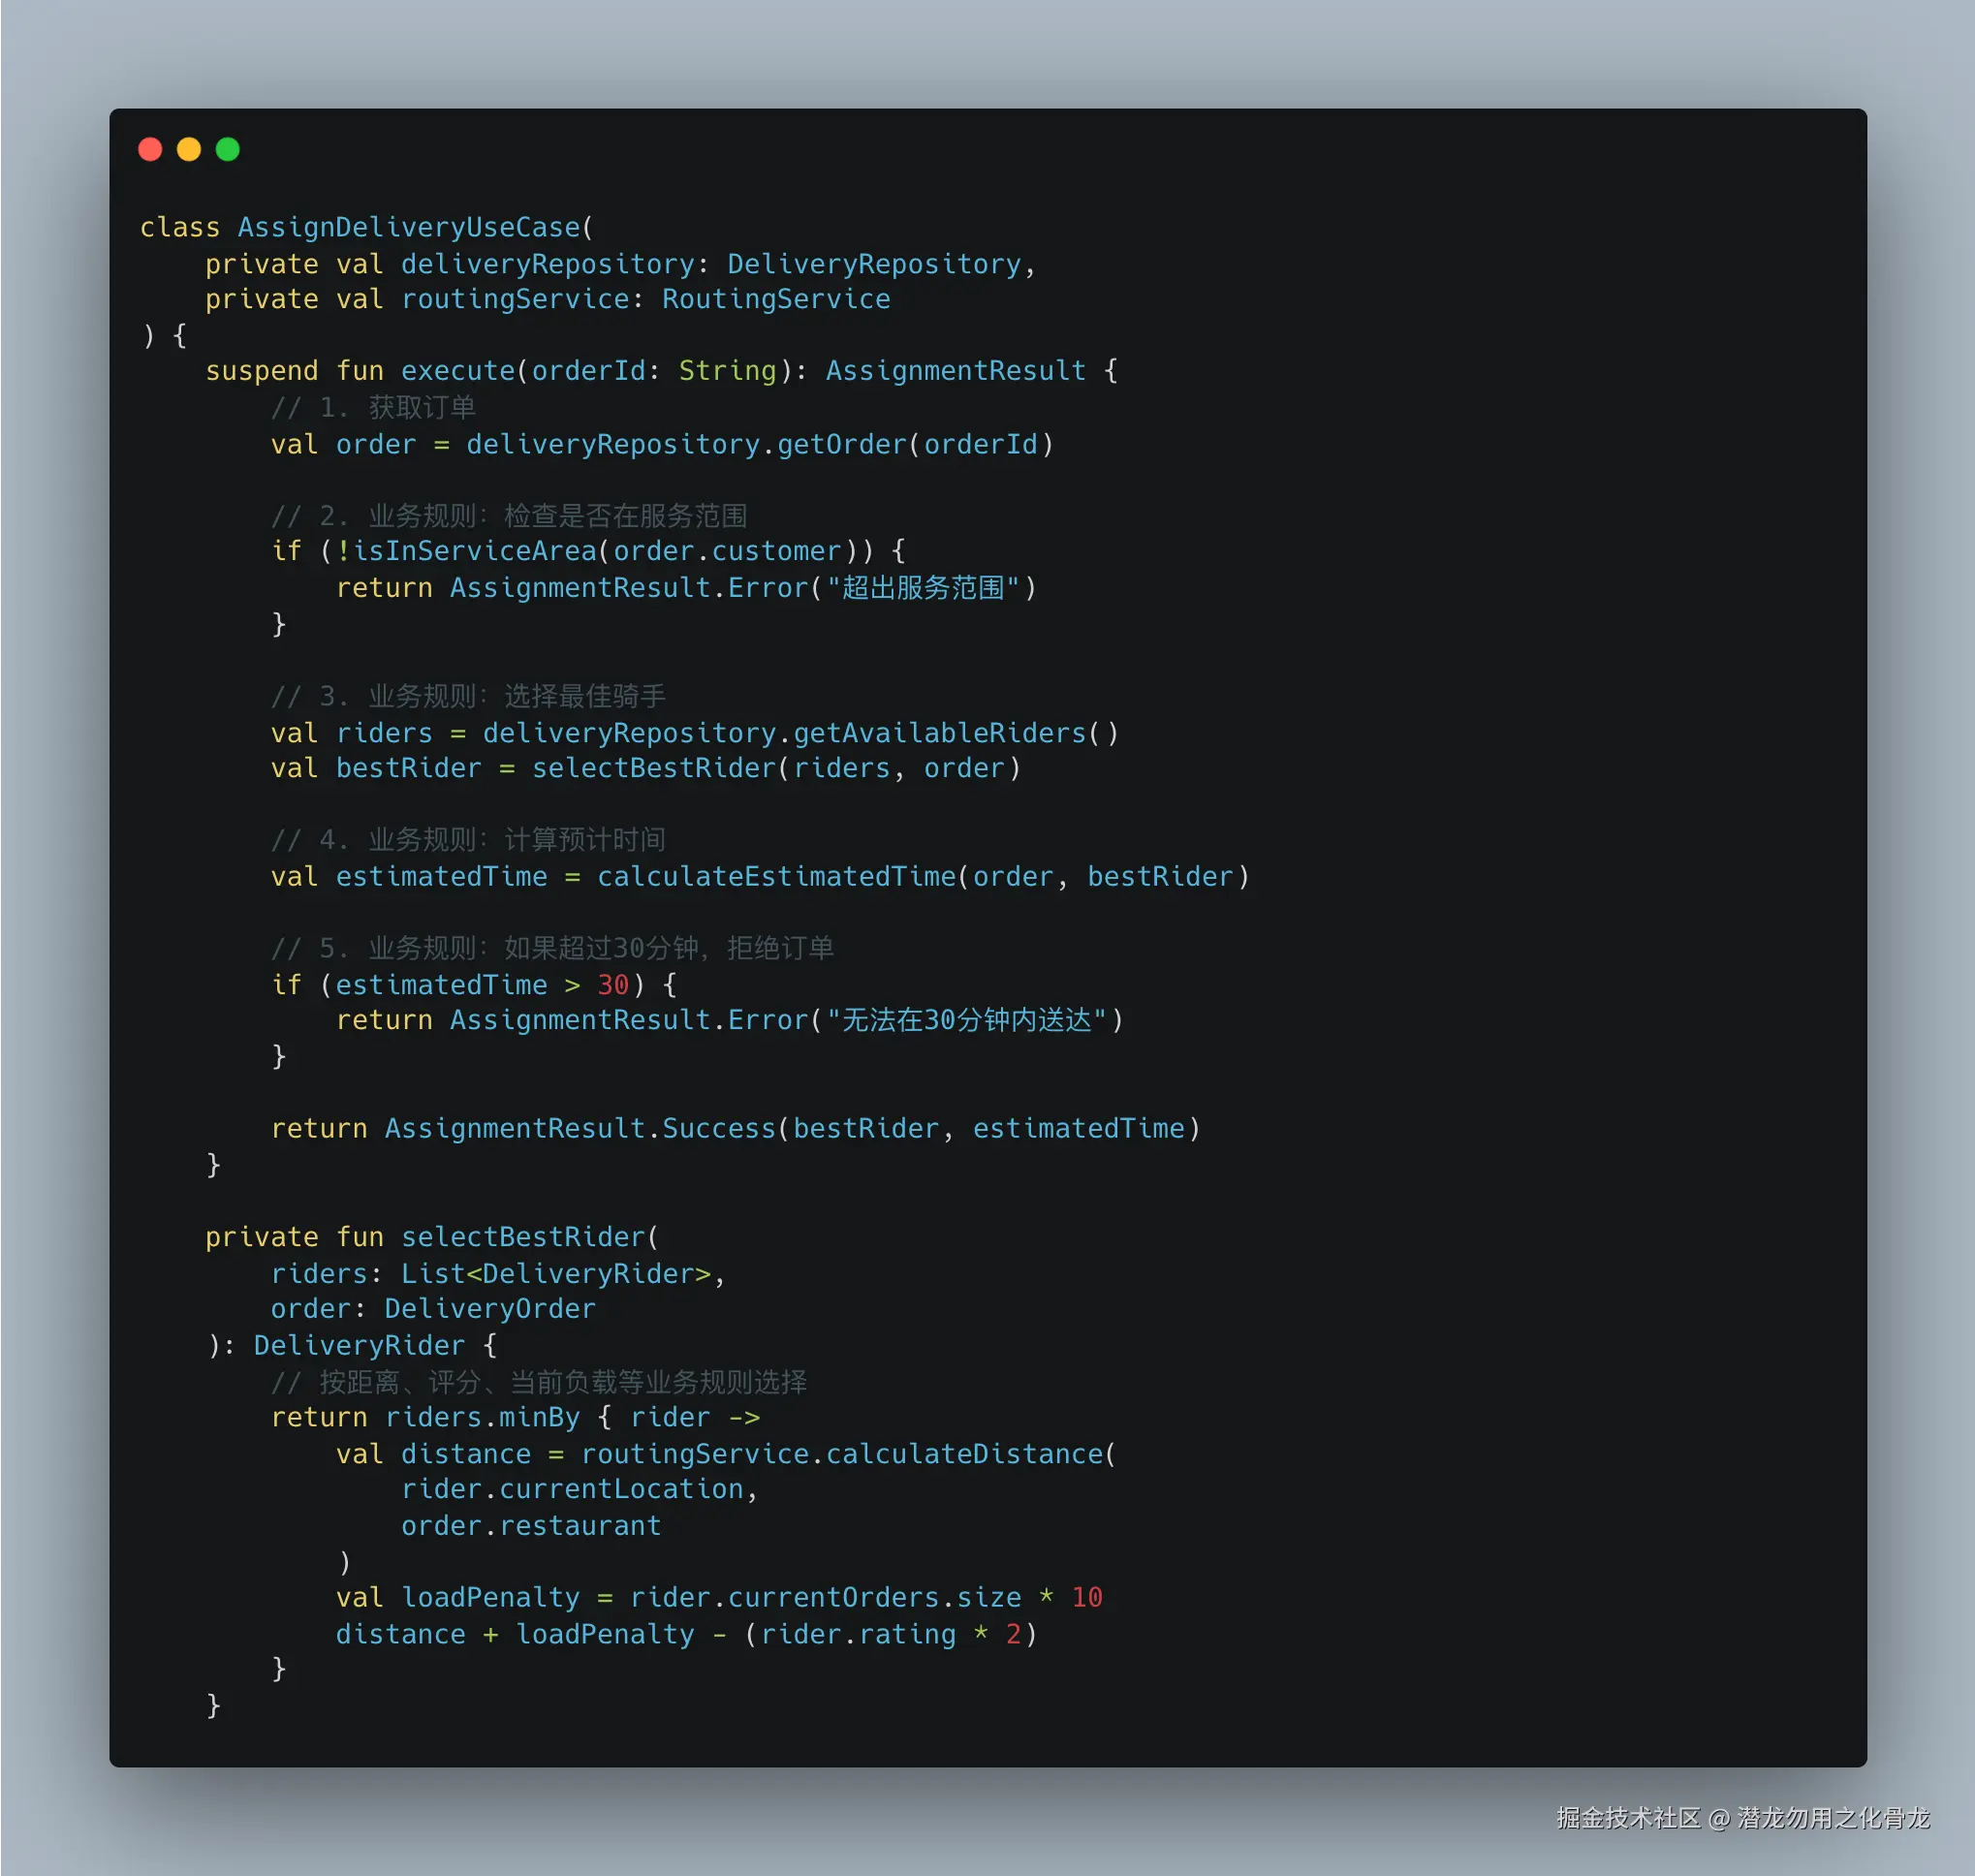Click AssignmentResult.Success return statement
The height and width of the screenshot is (1876, 1975).
[x=580, y=1129]
